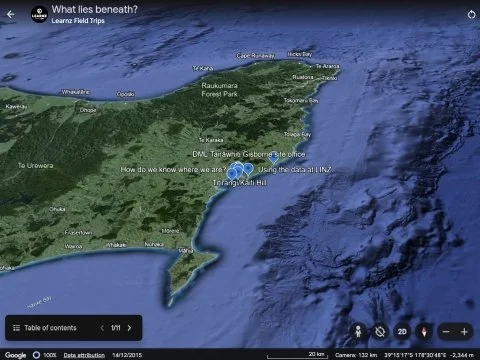This screenshot has width=480, height=360.
Task: Click the 'Learnz Field Trips' subtitle
Action: pos(78,21)
